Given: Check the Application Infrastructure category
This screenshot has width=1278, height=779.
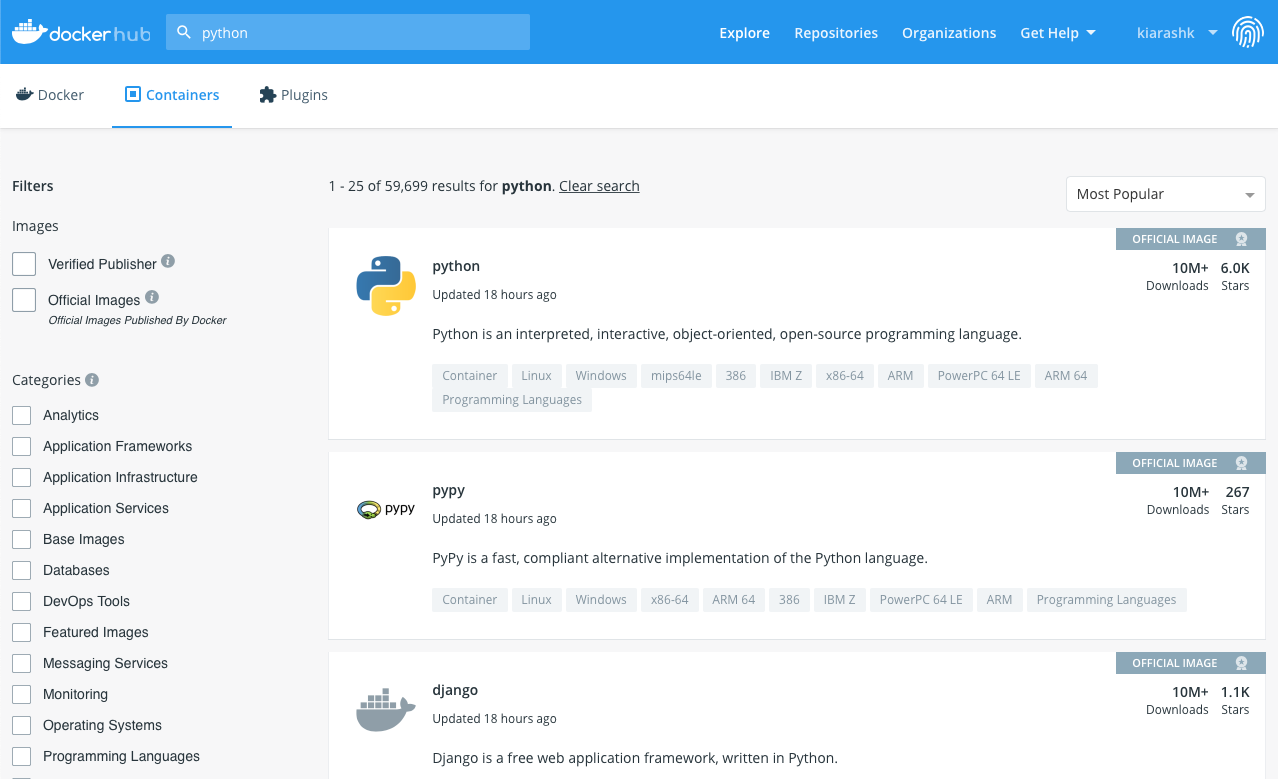Looking at the screenshot, I should (22, 477).
